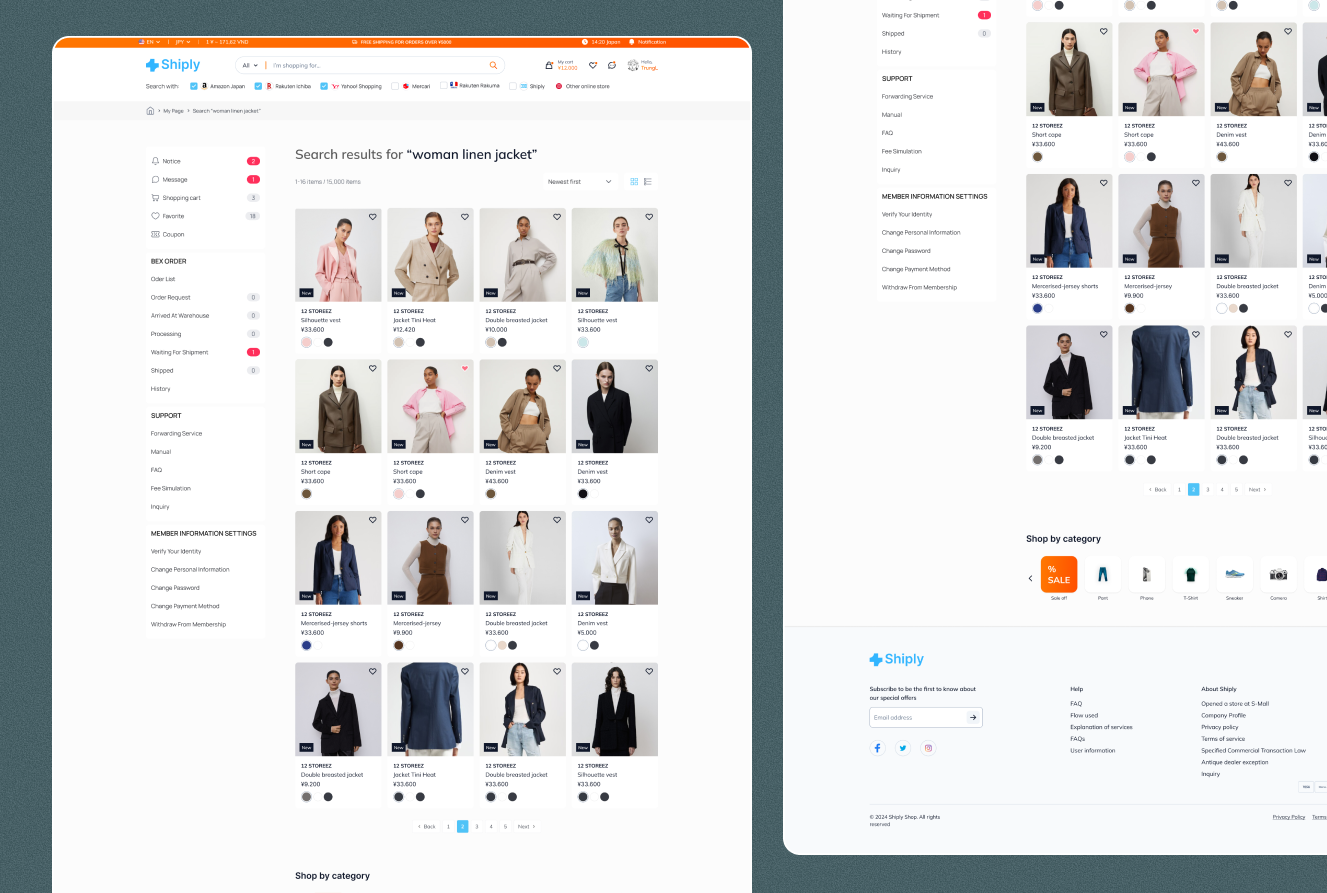The height and width of the screenshot is (893, 1327).
Task: Open the All category dropdown in search
Action: pos(250,65)
